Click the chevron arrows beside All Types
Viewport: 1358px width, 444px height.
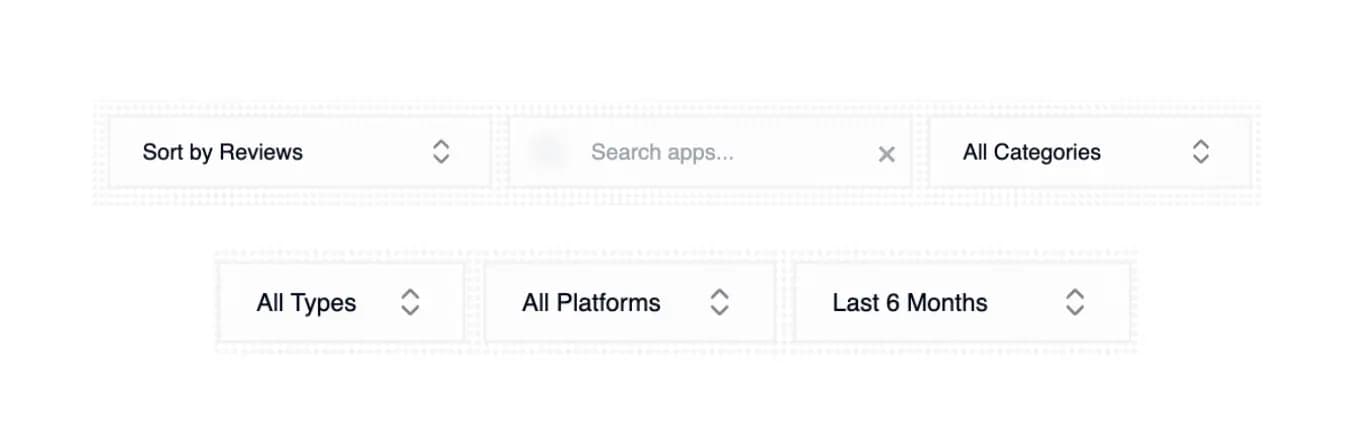(410, 303)
